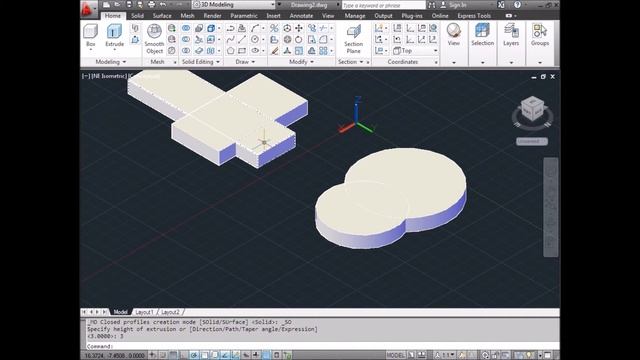Switch to the Express Tools ribbon tab

tap(474, 16)
